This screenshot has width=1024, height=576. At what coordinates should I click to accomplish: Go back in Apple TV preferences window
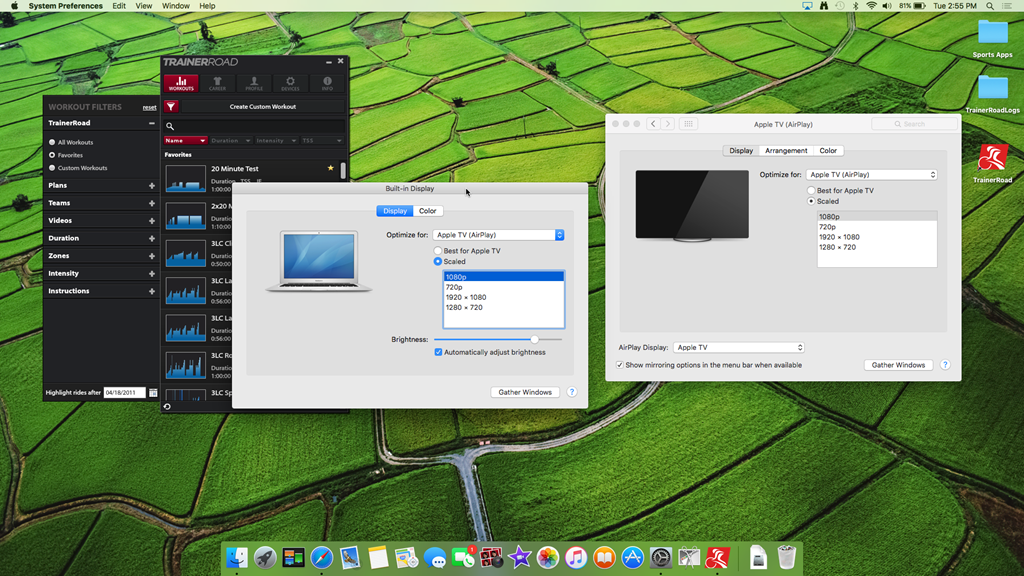tap(653, 124)
